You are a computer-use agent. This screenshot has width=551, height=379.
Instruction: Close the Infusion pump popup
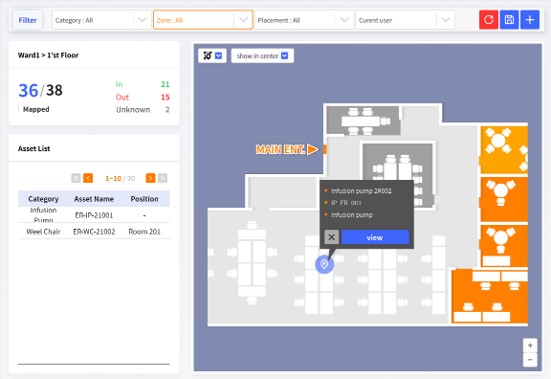pyautogui.click(x=331, y=237)
